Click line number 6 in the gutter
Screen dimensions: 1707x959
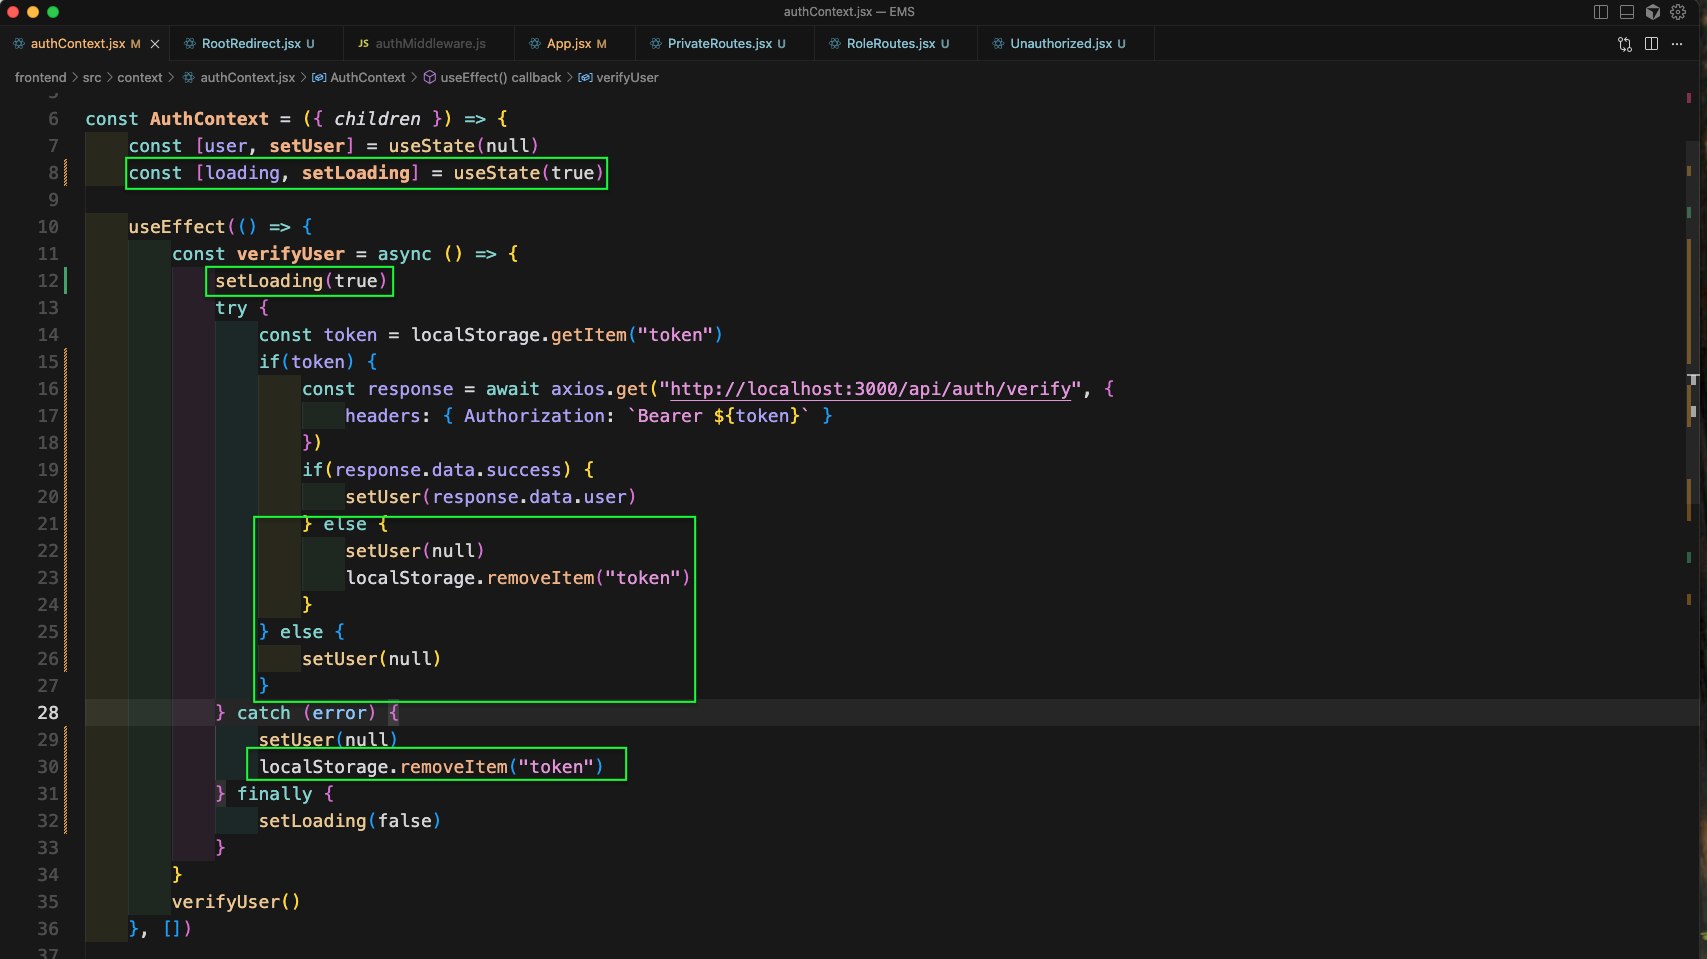[x=54, y=119]
